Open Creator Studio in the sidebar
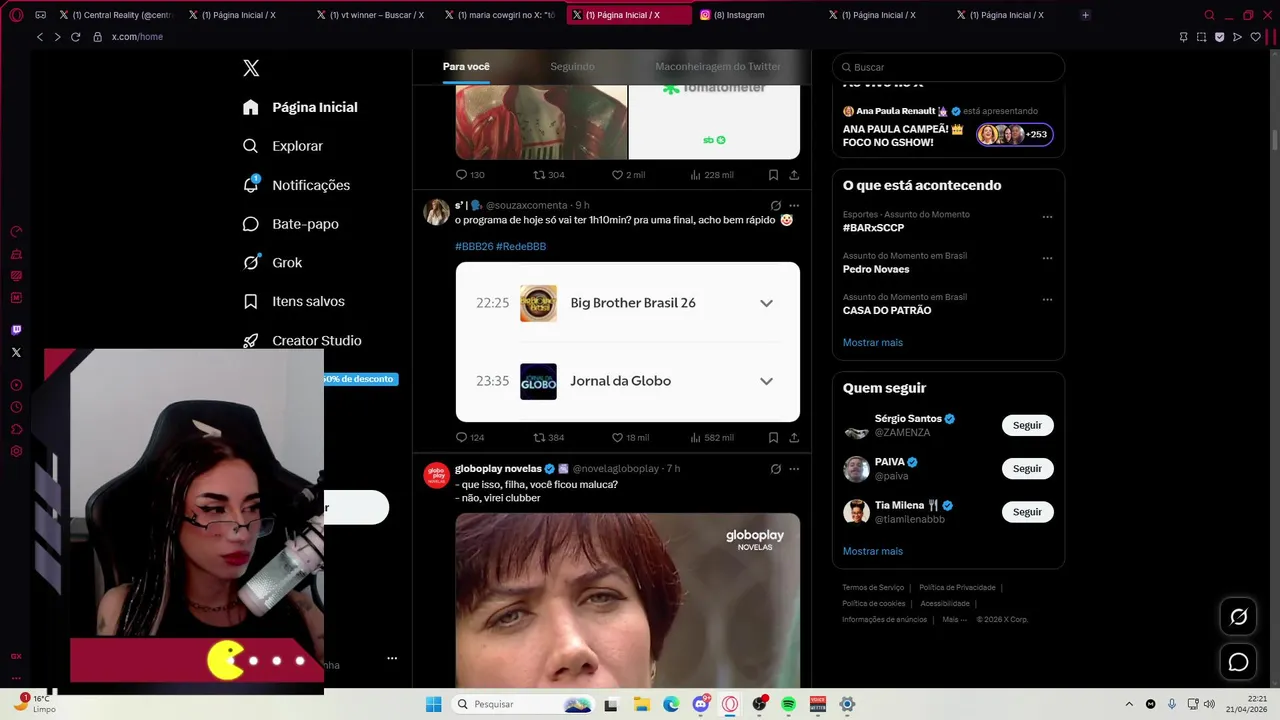The height and width of the screenshot is (720, 1280). [x=302, y=340]
